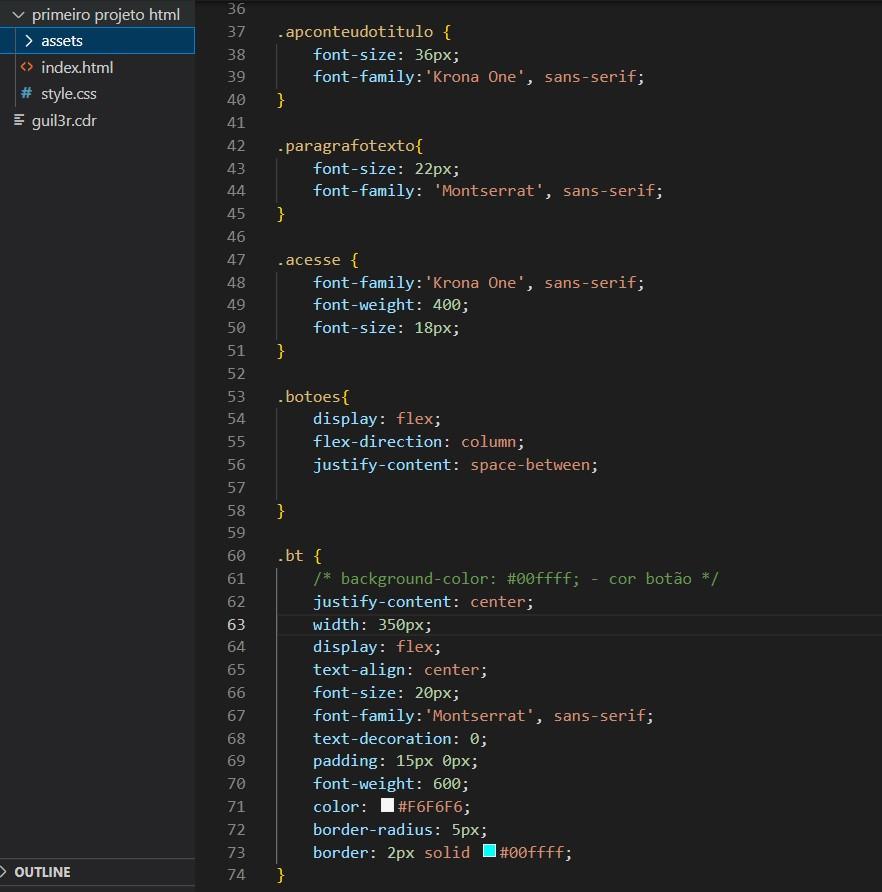The height and width of the screenshot is (892, 882).
Task: Click line number 63 in the gutter
Action: coord(236,625)
